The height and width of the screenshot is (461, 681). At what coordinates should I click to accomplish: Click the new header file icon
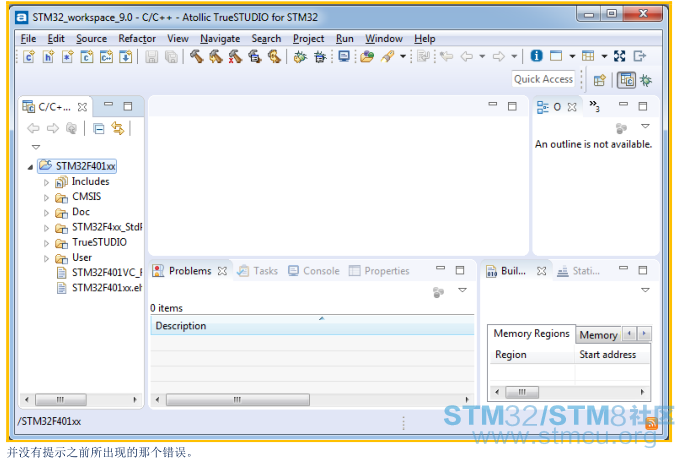tap(48, 56)
